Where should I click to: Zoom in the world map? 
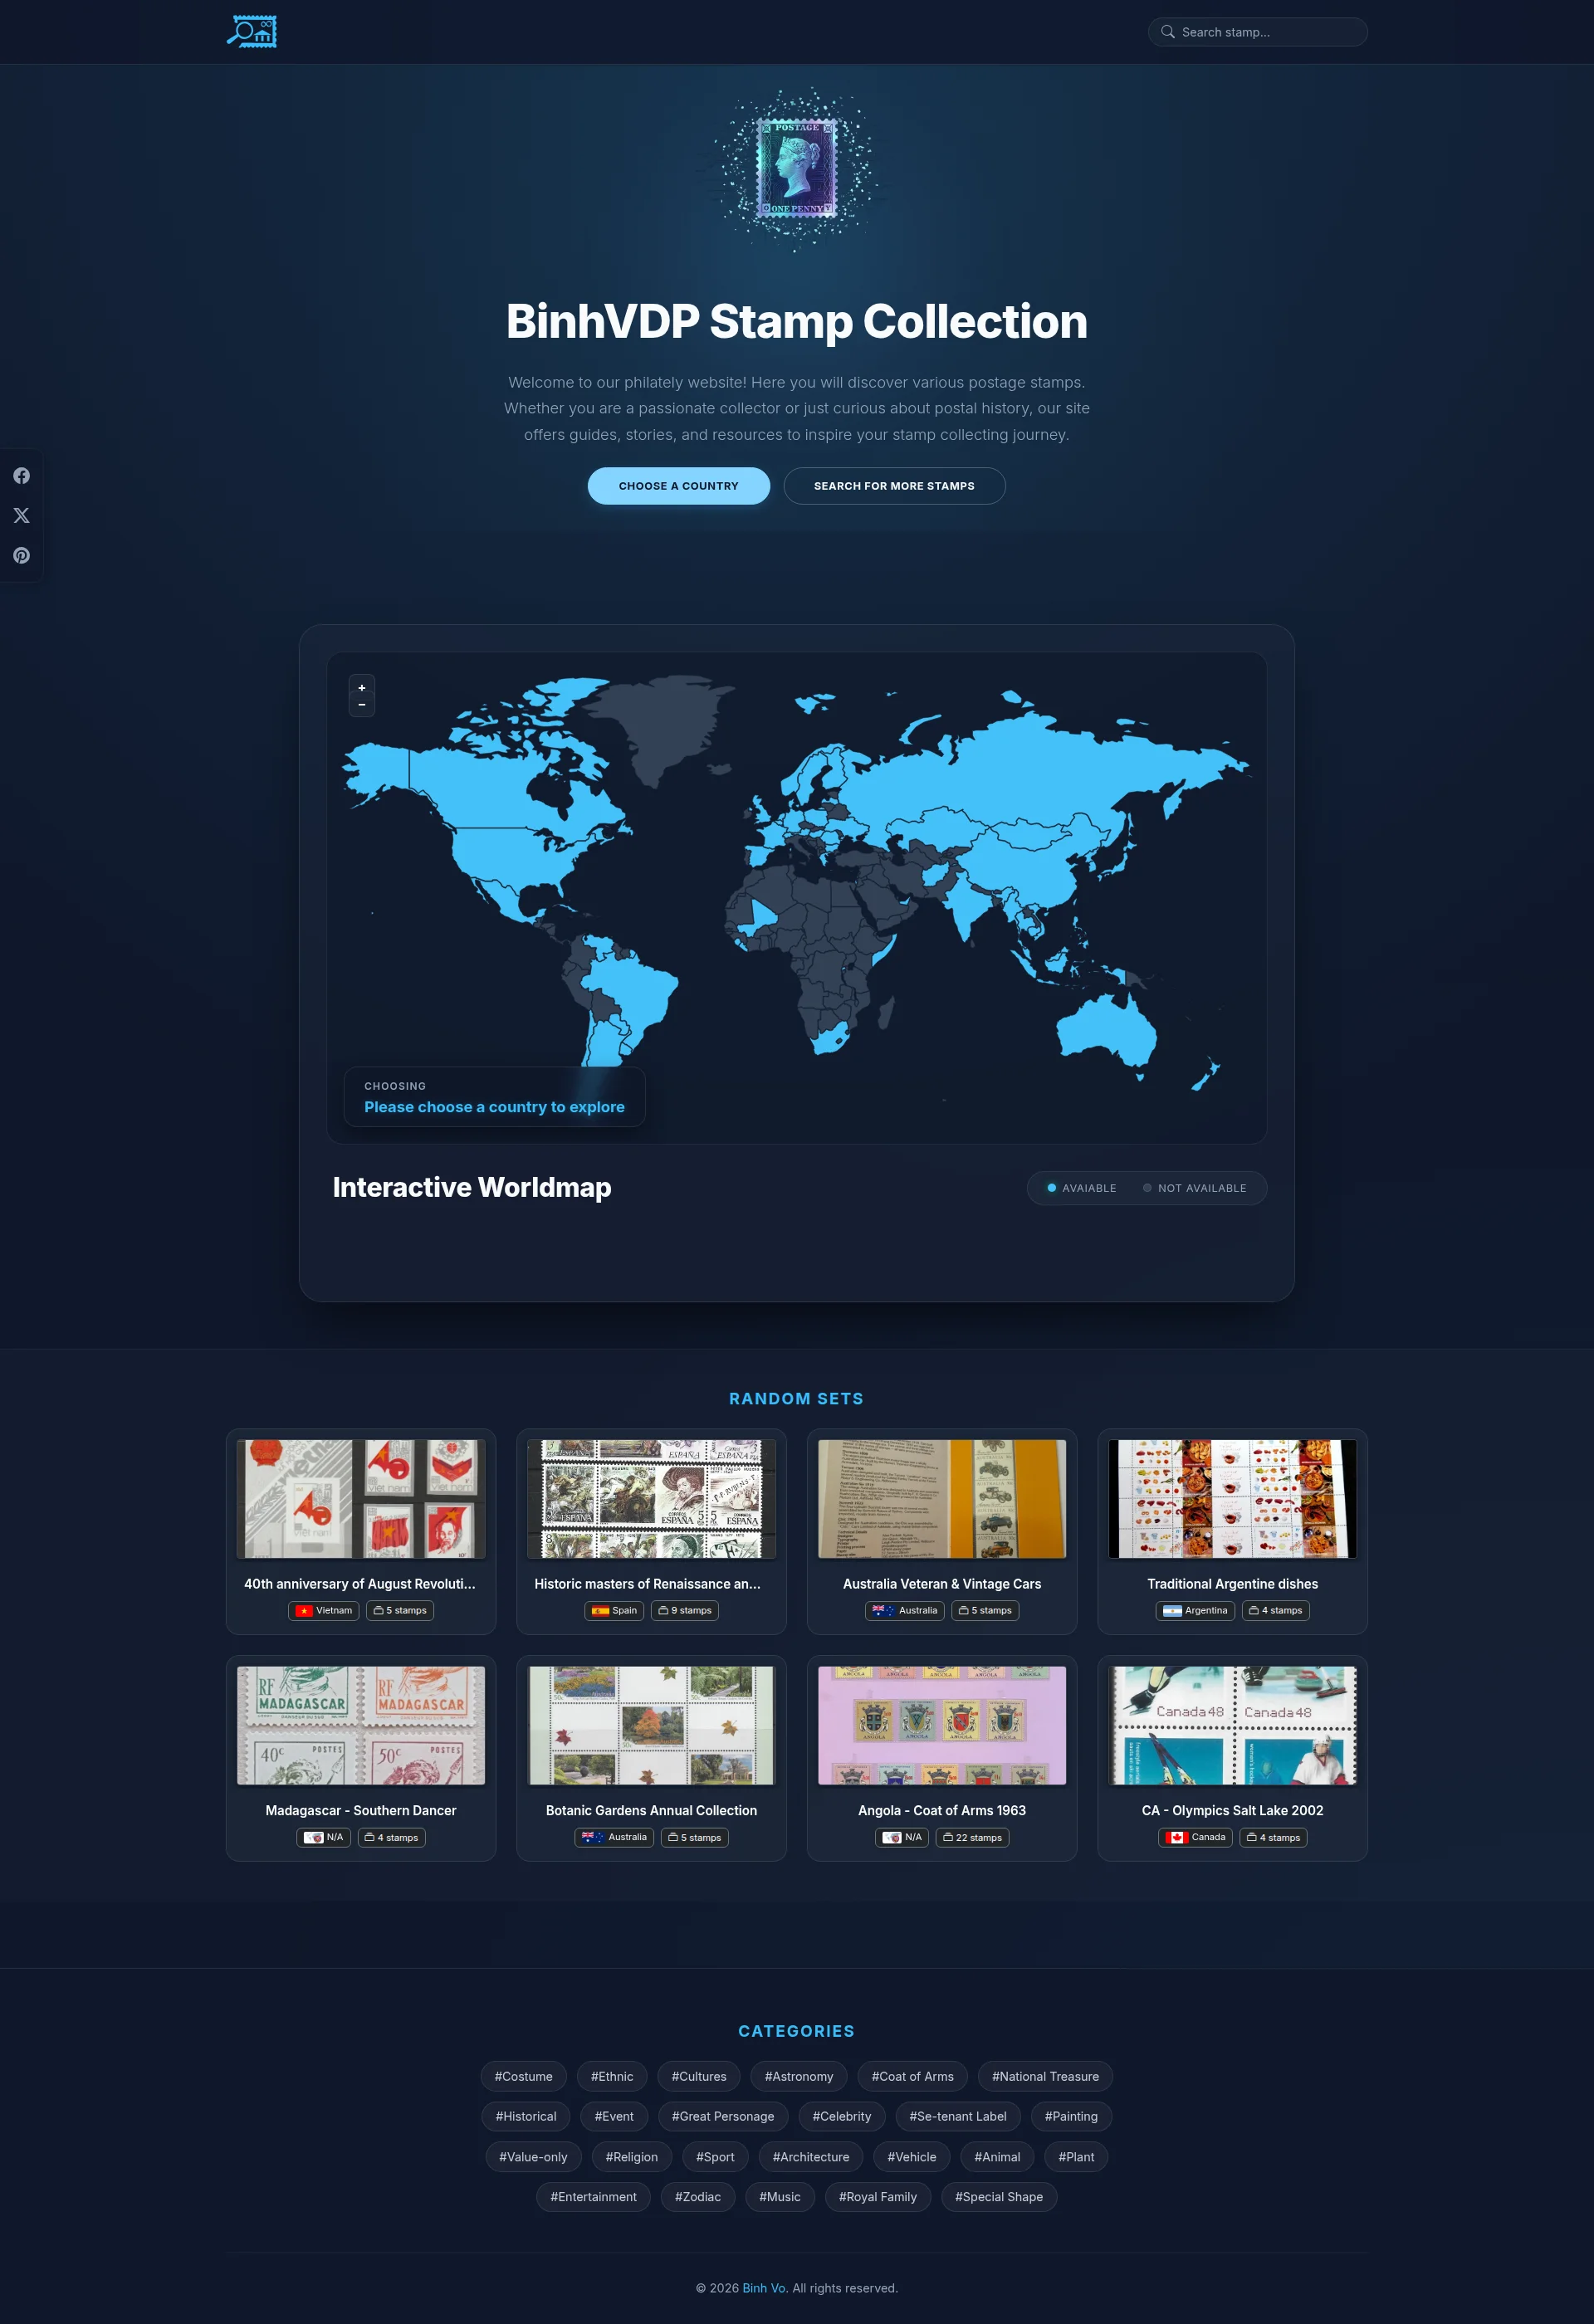coord(362,688)
